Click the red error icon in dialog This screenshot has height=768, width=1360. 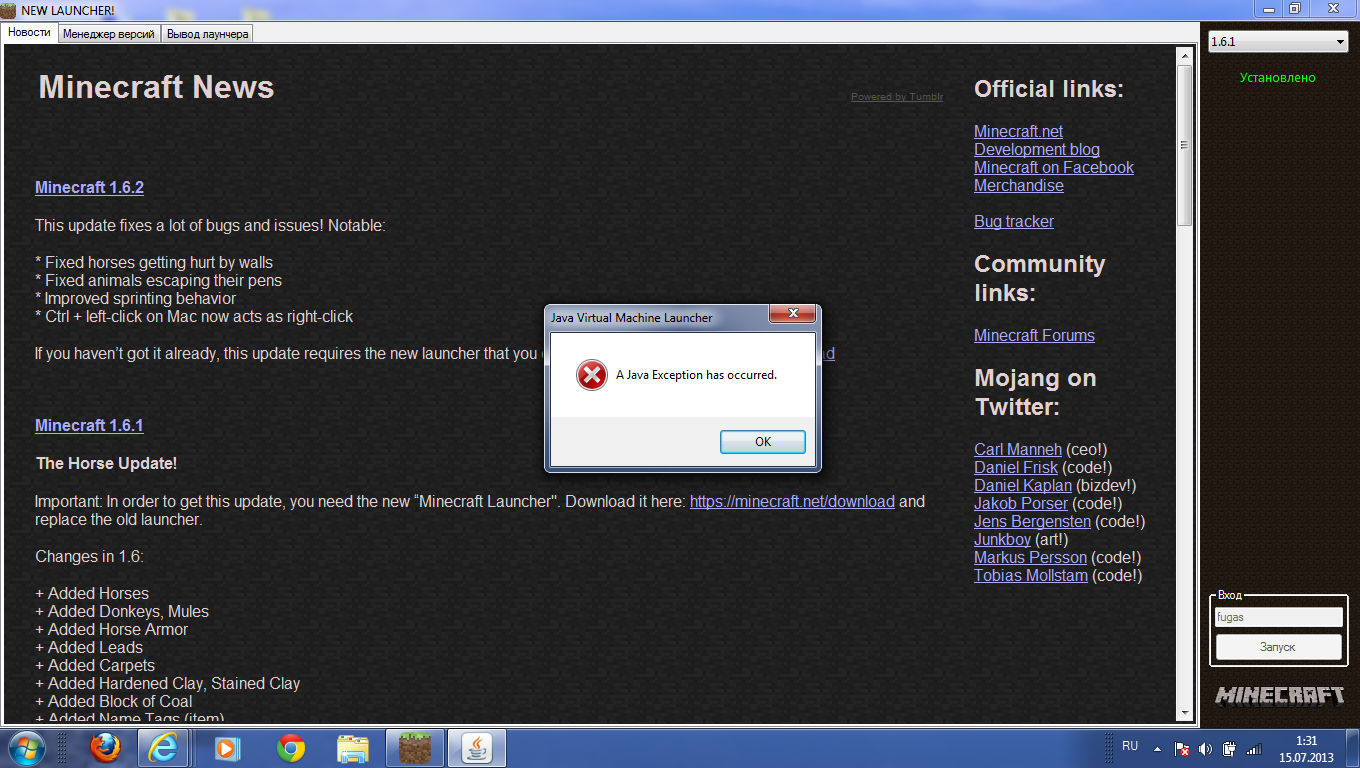tap(592, 375)
